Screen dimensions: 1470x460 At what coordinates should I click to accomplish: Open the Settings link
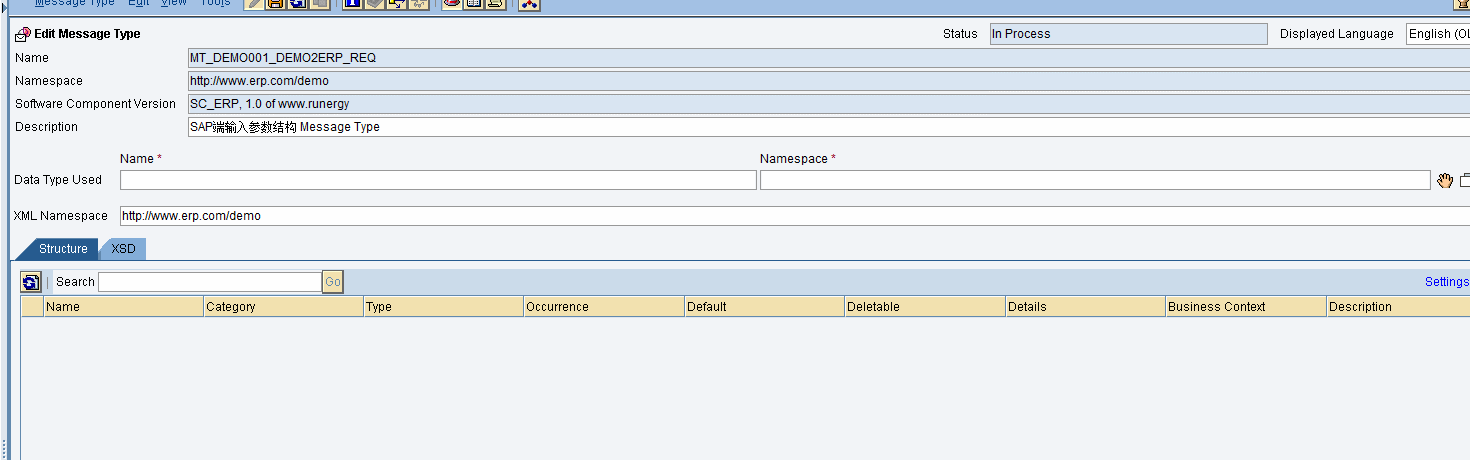[x=1446, y=282]
